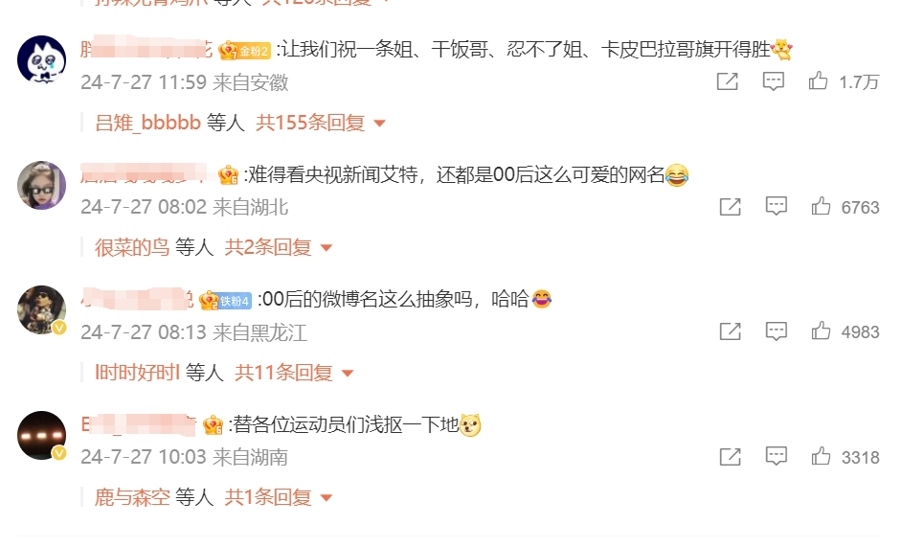View avatar of the 安徽 commenter

tap(41, 60)
